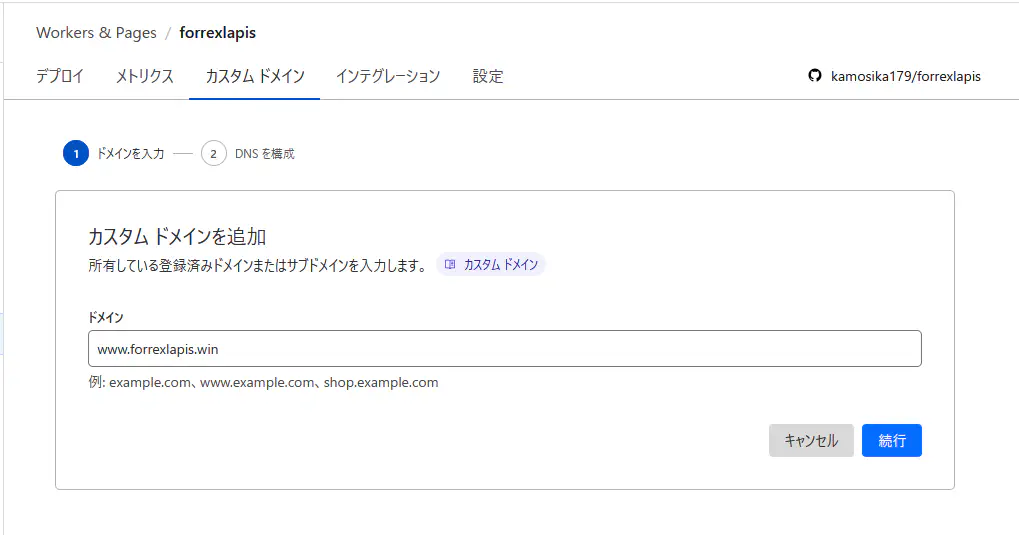Click the Workers & Pages breadcrumb

tap(96, 33)
